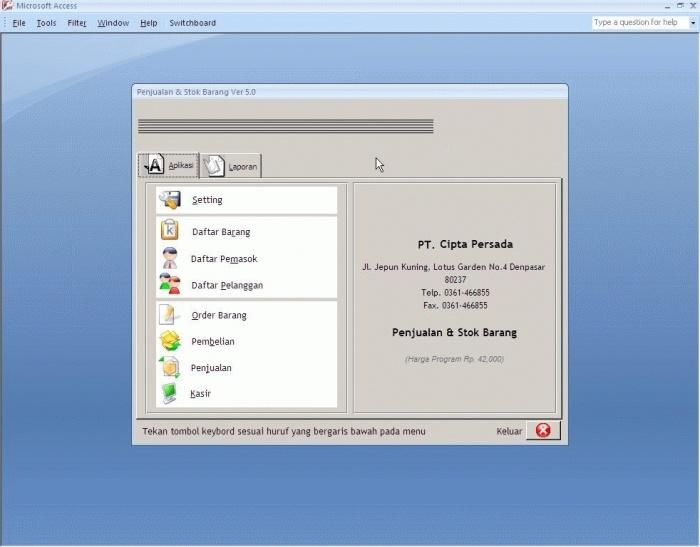Click the Daftar Barang clipboard icon
The width and height of the screenshot is (700, 547).
point(170,231)
